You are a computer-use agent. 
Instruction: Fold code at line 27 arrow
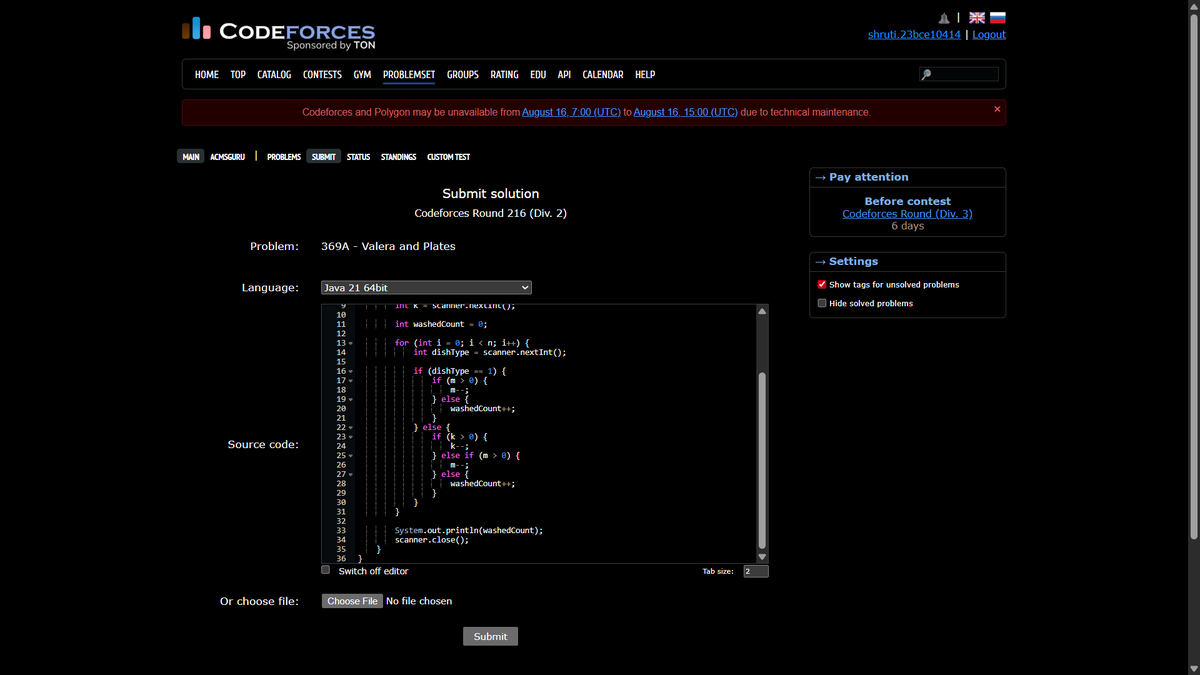352,474
